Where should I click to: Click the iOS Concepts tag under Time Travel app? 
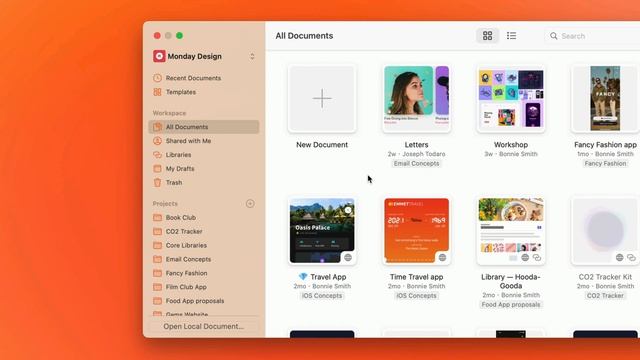point(416,296)
